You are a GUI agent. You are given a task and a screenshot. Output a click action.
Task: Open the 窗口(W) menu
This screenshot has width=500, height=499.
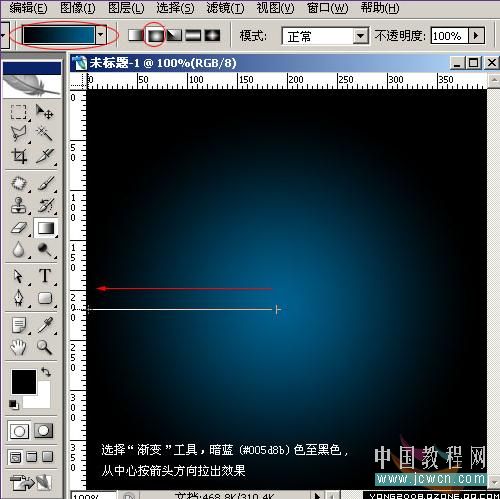coord(327,8)
